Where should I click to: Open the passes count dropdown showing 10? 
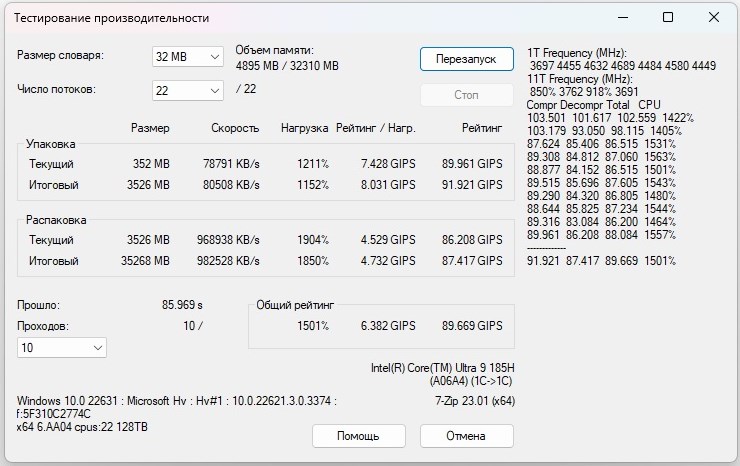[62, 347]
